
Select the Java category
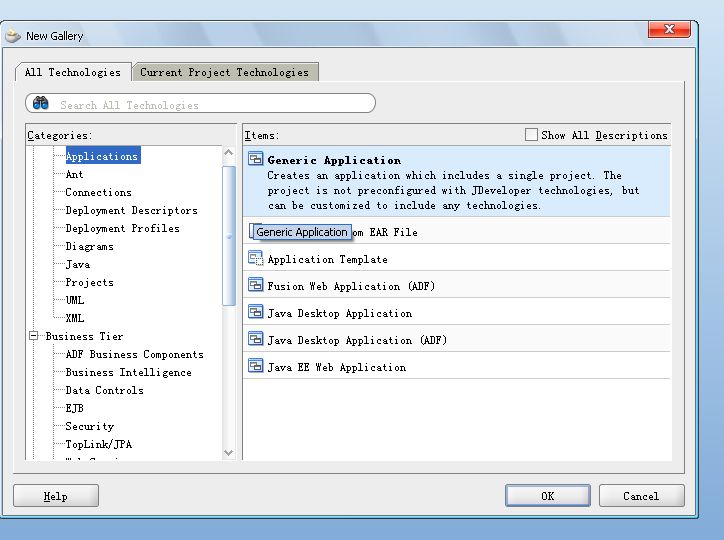pos(78,264)
